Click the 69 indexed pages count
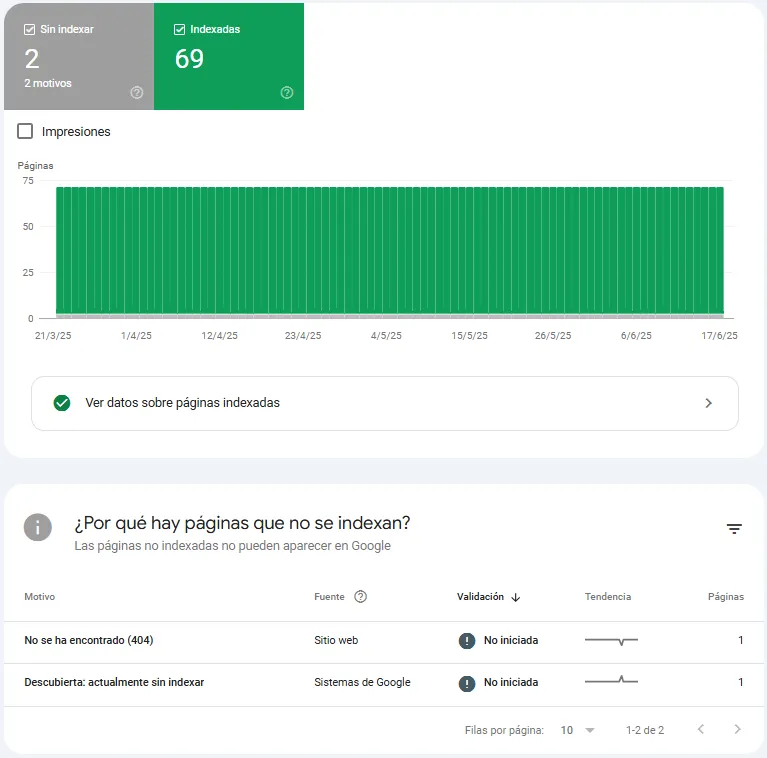 [x=189, y=59]
